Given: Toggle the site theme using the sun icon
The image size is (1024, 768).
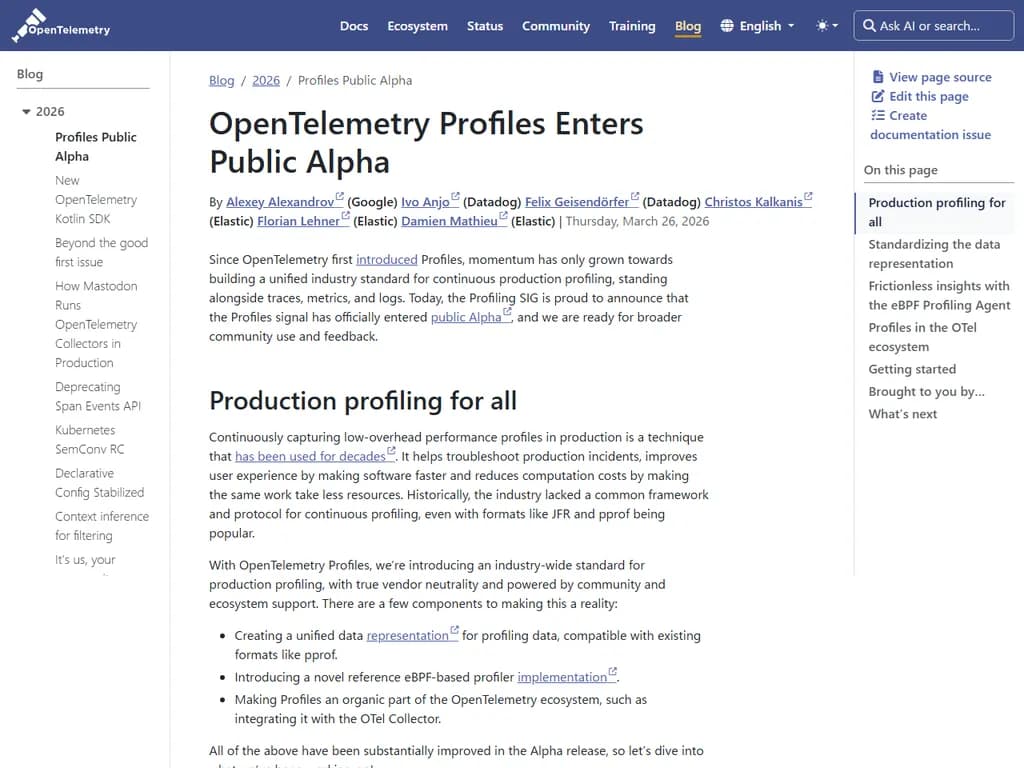Looking at the screenshot, I should (x=823, y=26).
